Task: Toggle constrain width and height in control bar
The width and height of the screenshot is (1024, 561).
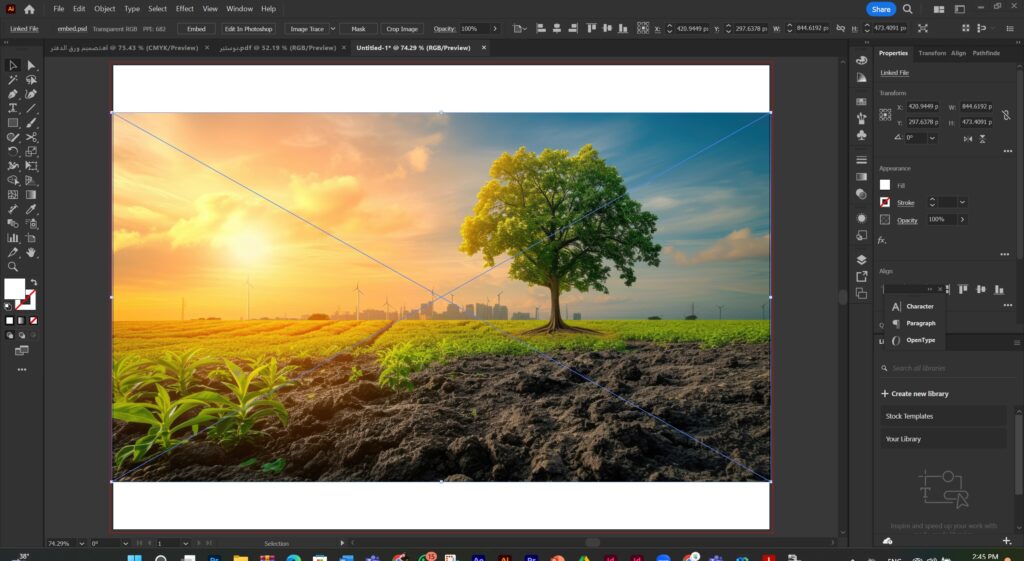Action: [x=841, y=29]
